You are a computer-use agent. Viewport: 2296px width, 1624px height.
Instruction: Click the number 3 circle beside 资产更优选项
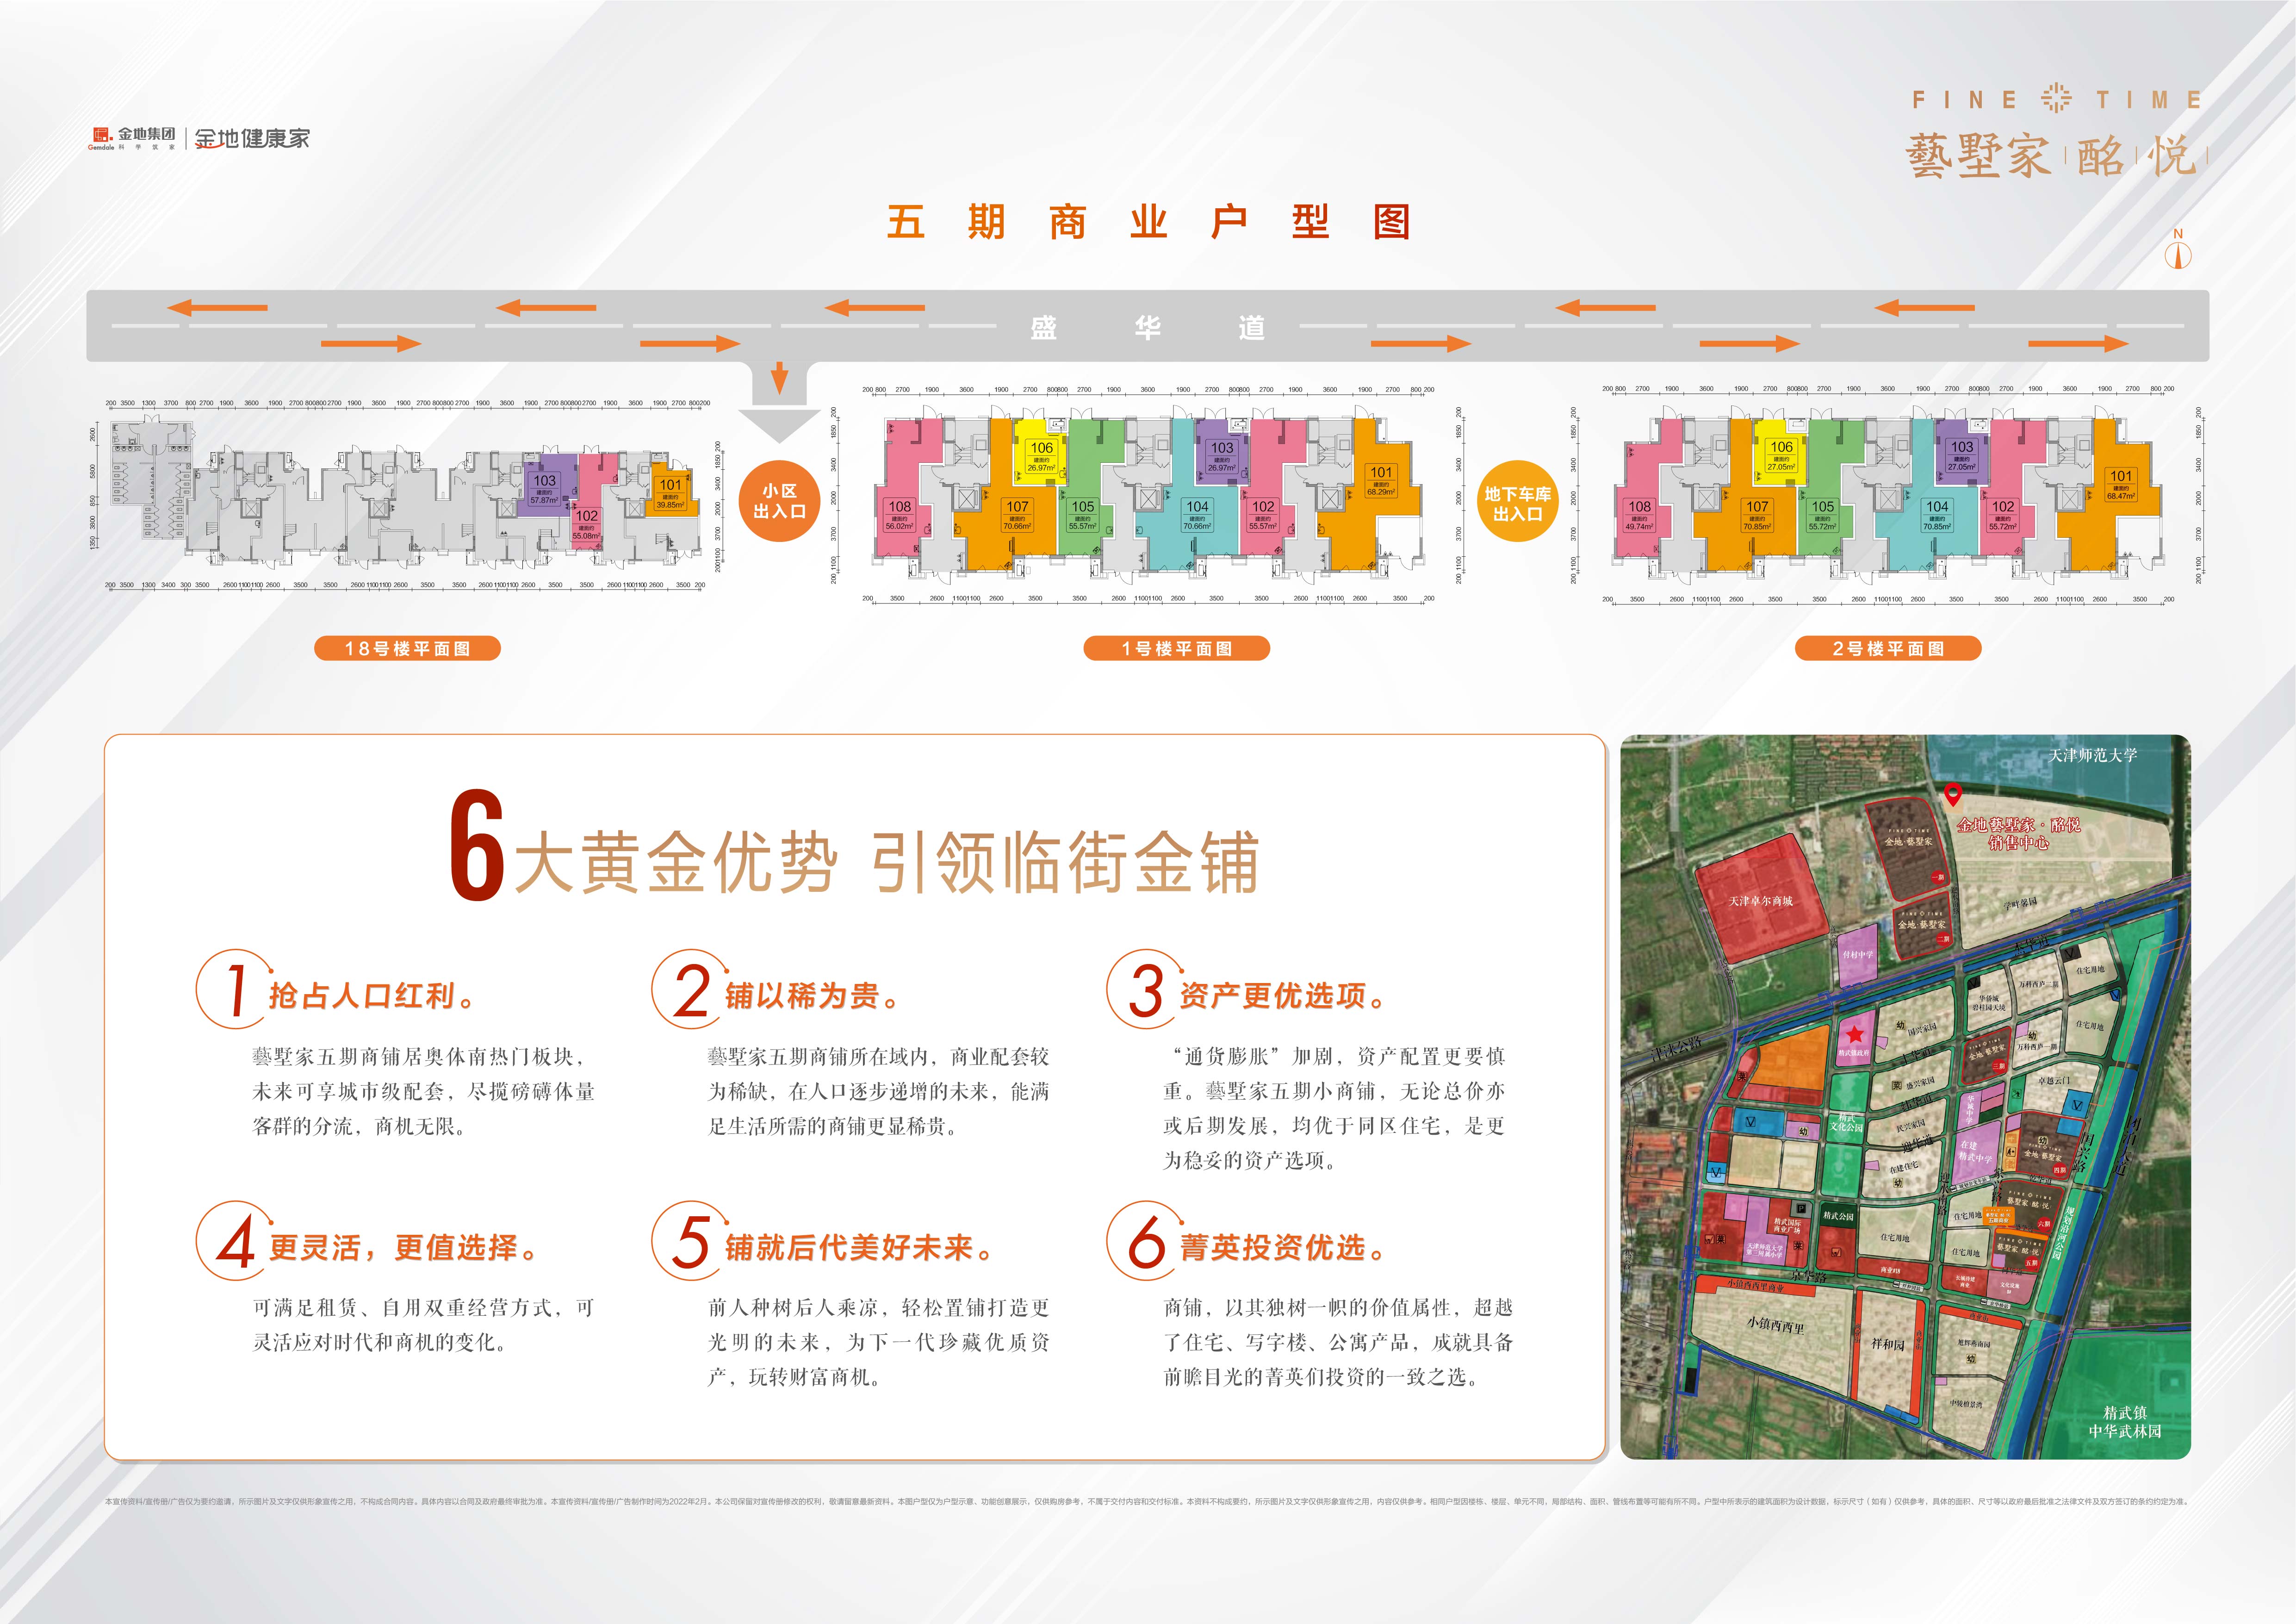(1146, 990)
